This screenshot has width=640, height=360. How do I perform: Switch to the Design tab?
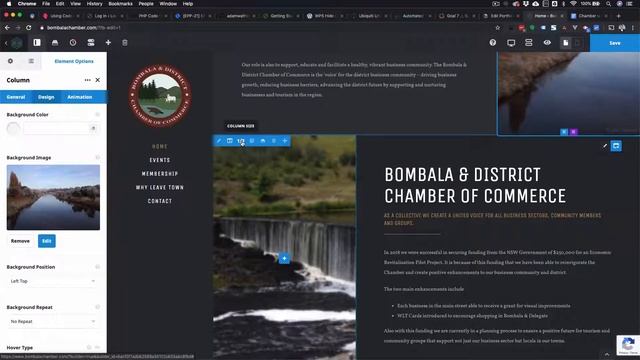click(x=46, y=97)
